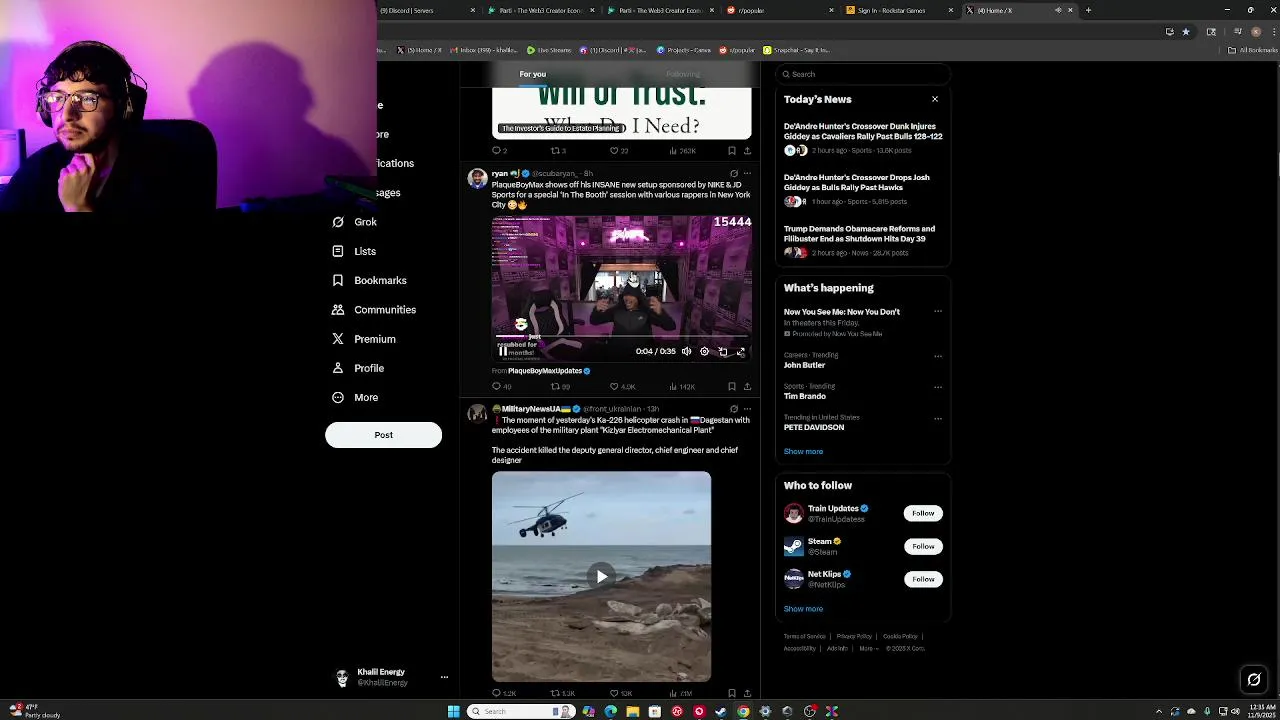The width and height of the screenshot is (1280, 720).
Task: Follow Train Updates
Action: (923, 513)
